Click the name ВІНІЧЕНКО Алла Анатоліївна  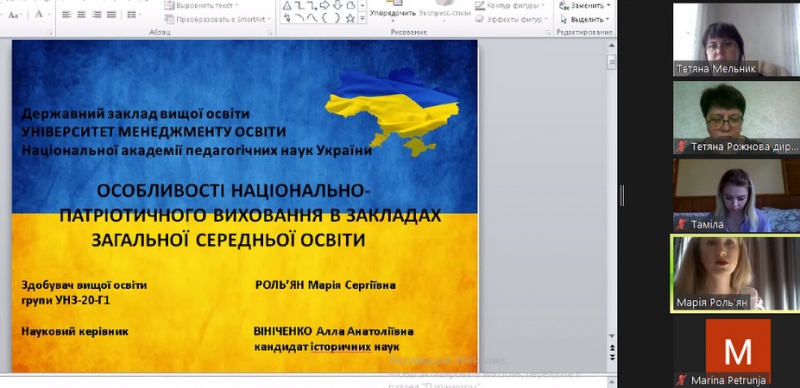pyautogui.click(x=334, y=331)
